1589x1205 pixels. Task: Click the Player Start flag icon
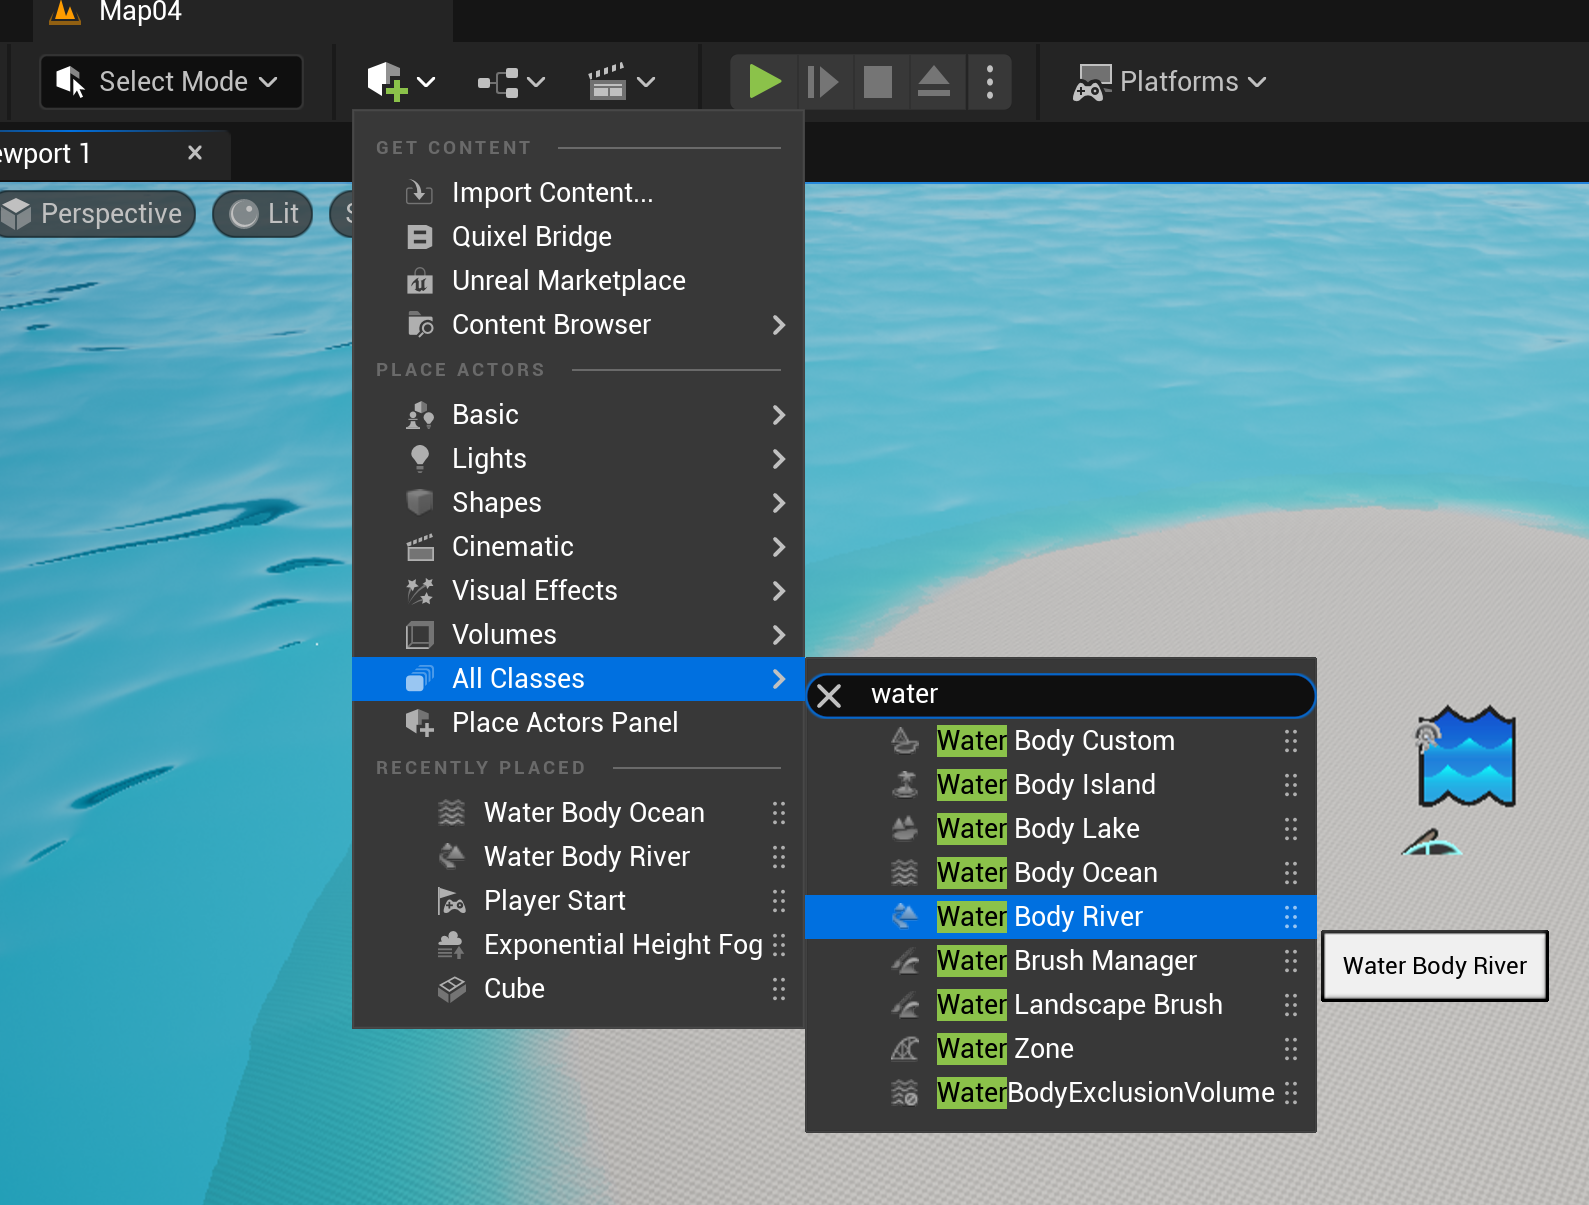452,900
